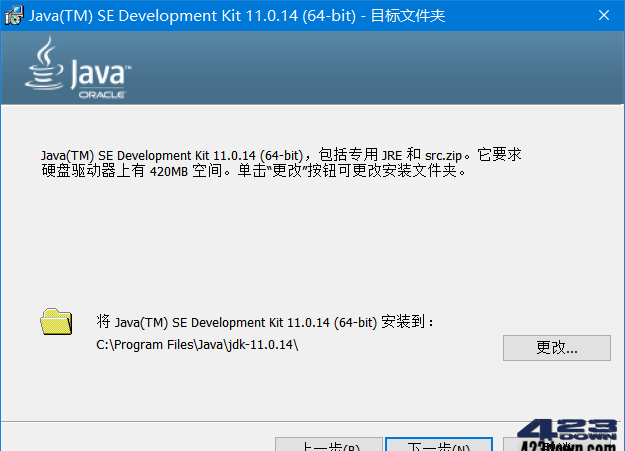
Task: Click the Java Oracle logo
Action: pos(78,68)
